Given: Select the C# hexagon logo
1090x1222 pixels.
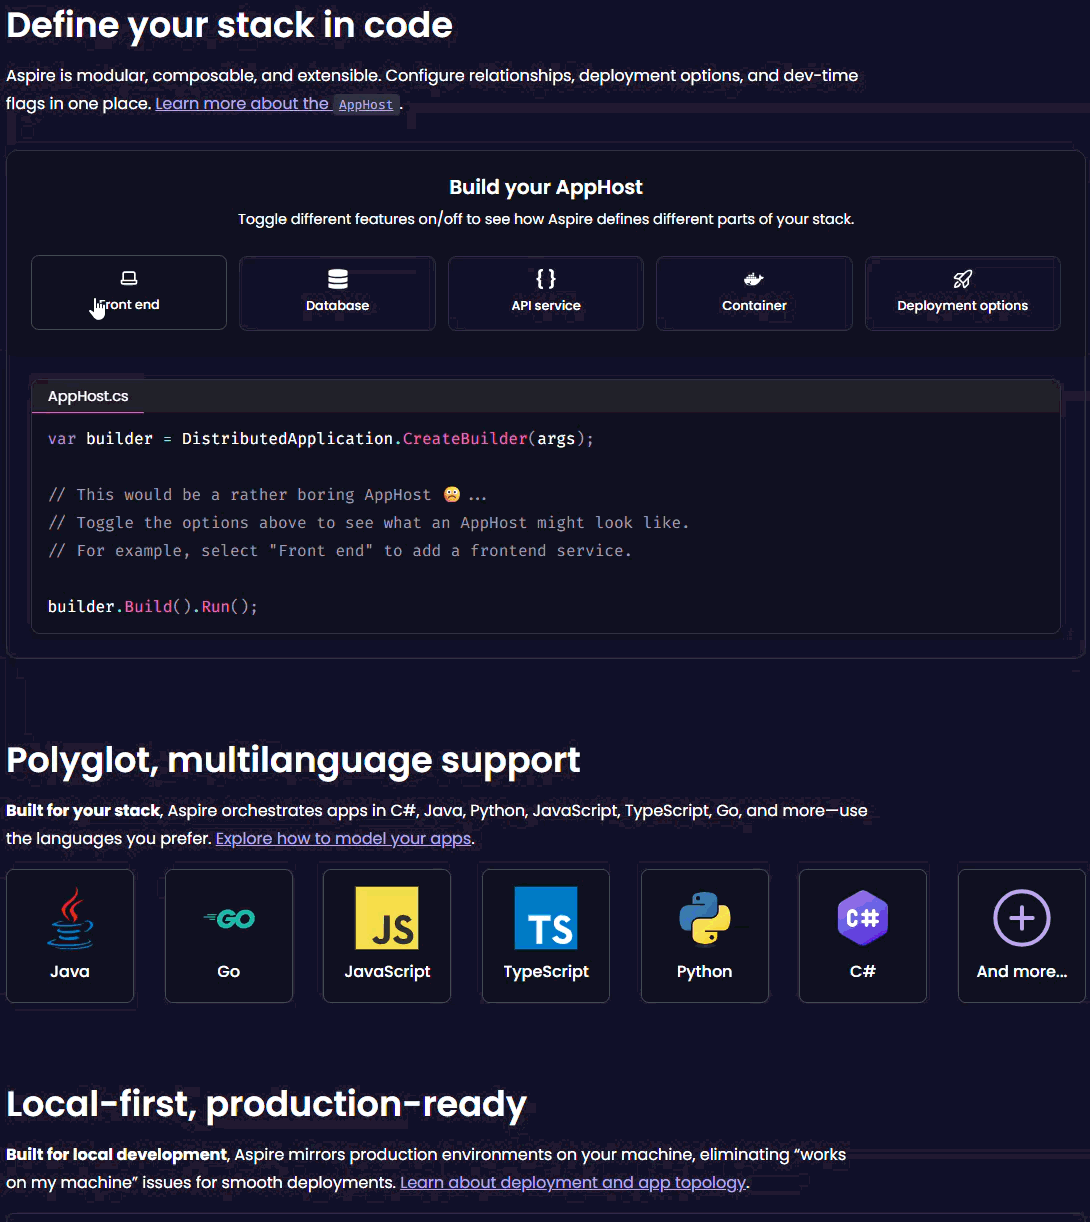Looking at the screenshot, I should click(x=862, y=918).
